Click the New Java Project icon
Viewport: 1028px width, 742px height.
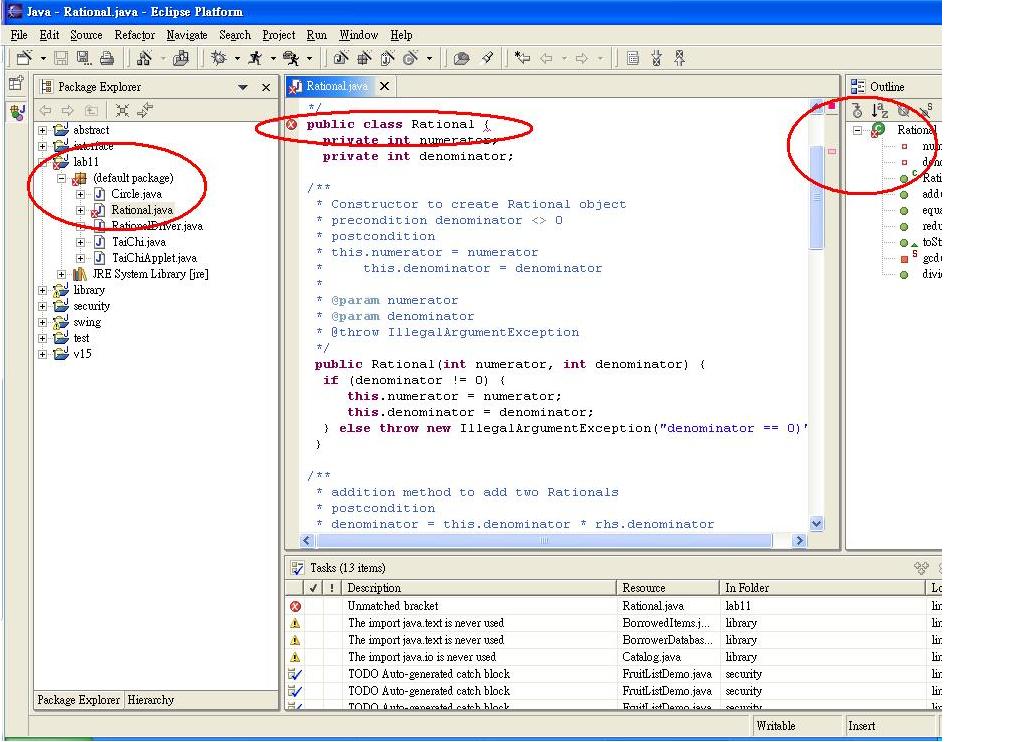(340, 58)
